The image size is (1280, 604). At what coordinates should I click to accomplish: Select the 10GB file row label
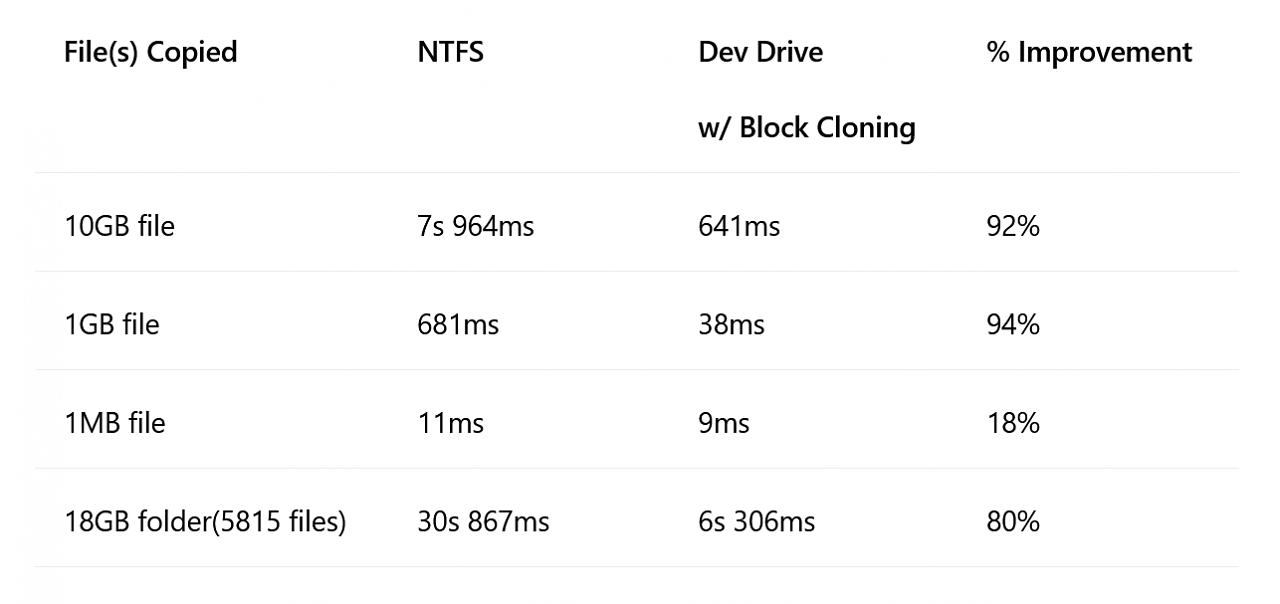pos(119,227)
